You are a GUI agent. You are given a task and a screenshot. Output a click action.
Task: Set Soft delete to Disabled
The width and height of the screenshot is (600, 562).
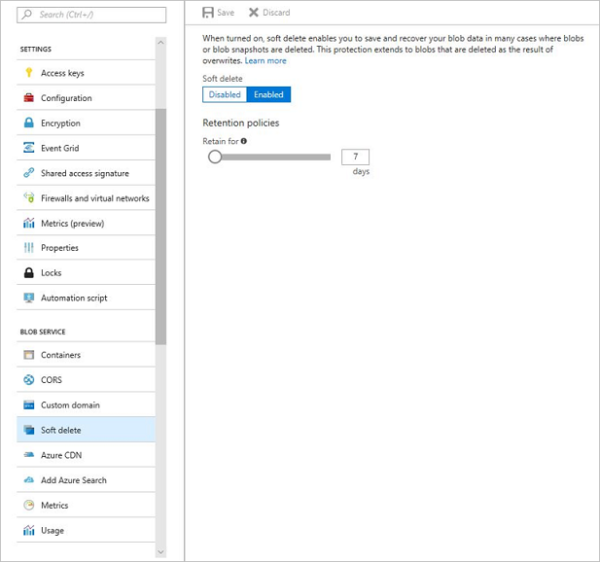point(225,94)
